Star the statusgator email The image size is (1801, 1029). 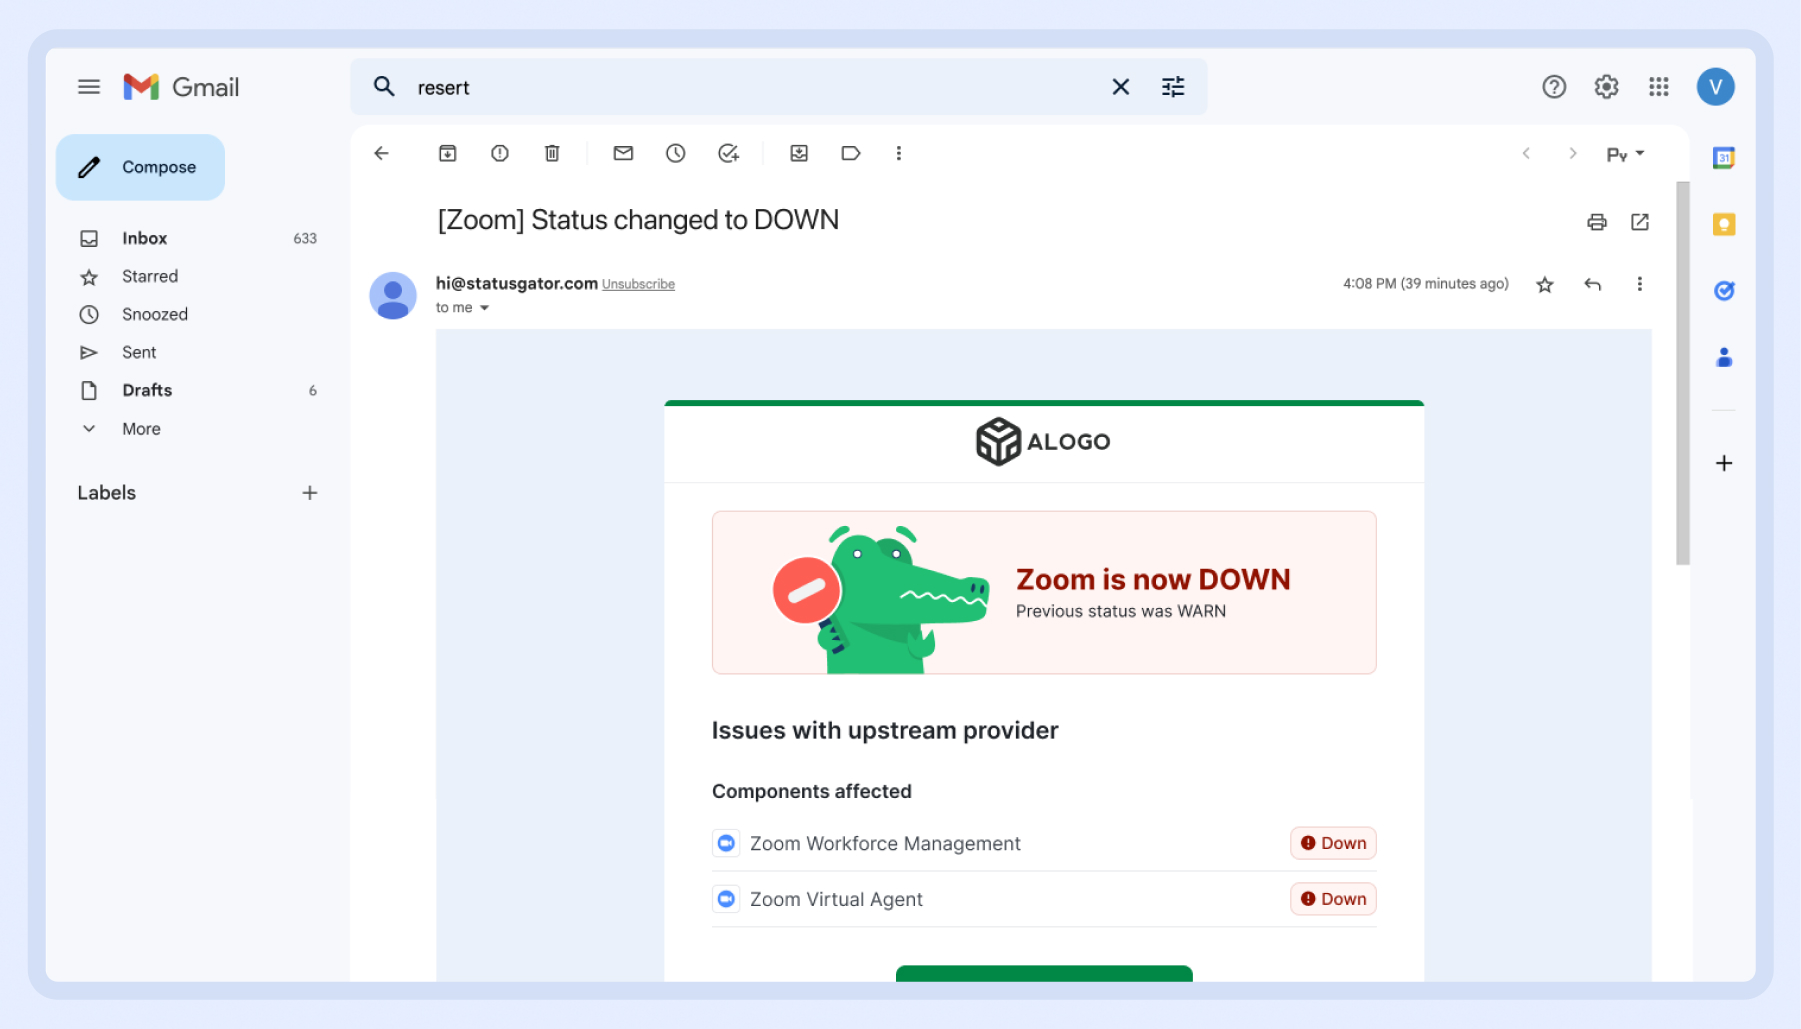pos(1545,285)
